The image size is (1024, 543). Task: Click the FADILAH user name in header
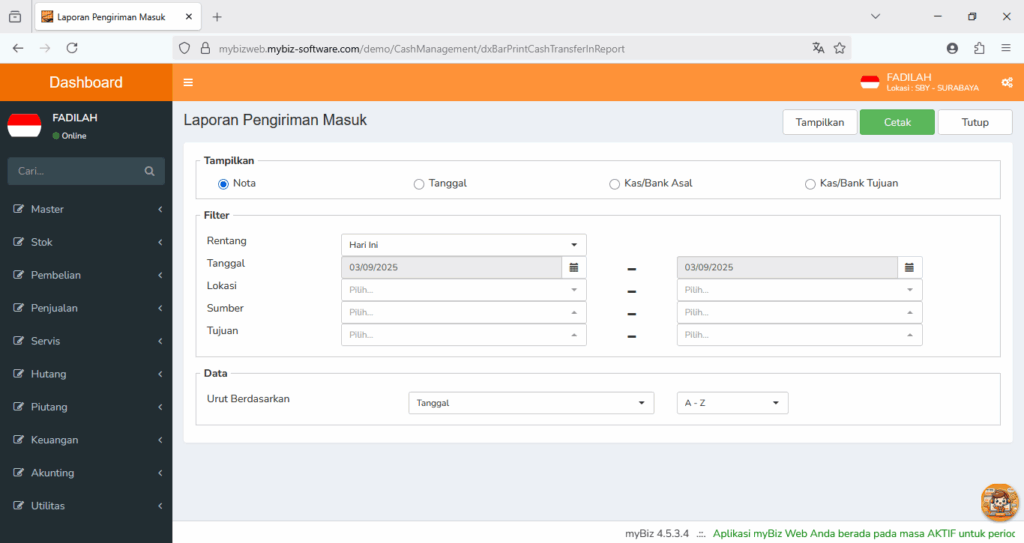click(x=909, y=77)
